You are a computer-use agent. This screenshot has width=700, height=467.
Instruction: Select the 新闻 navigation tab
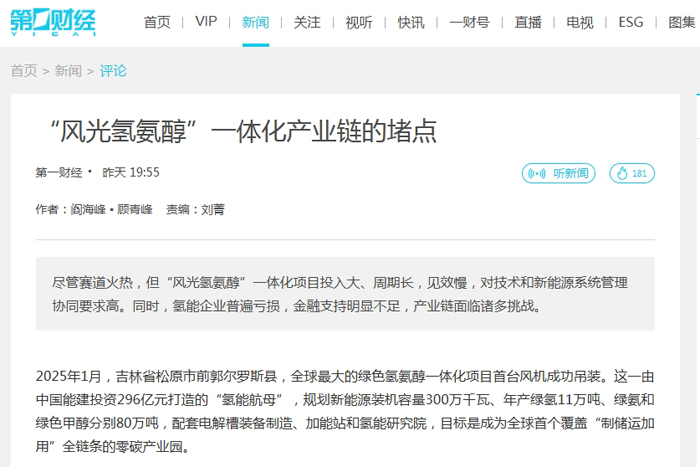pos(256,22)
